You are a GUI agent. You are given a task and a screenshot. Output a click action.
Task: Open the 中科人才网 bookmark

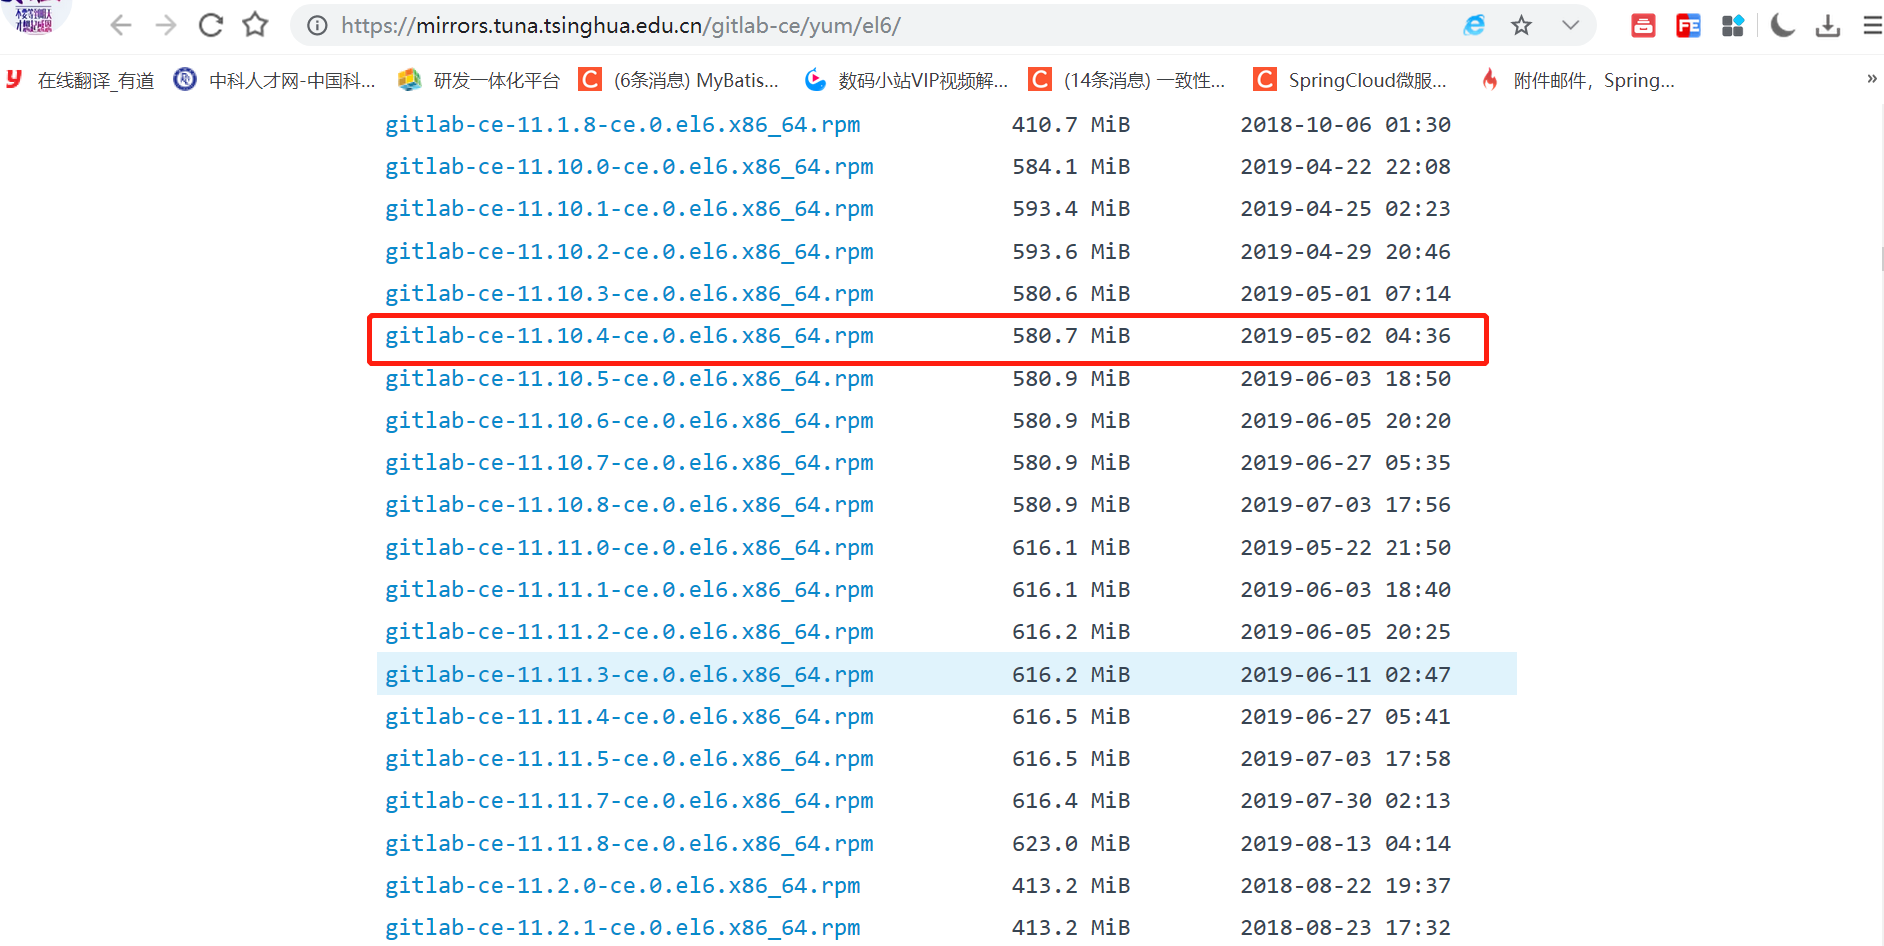point(274,80)
